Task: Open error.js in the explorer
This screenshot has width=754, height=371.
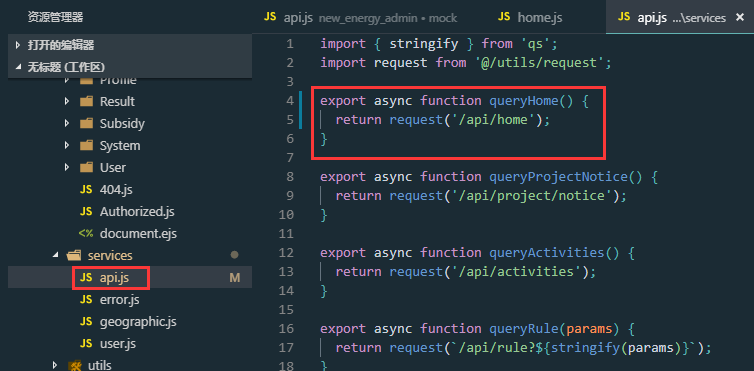Action: (120, 300)
